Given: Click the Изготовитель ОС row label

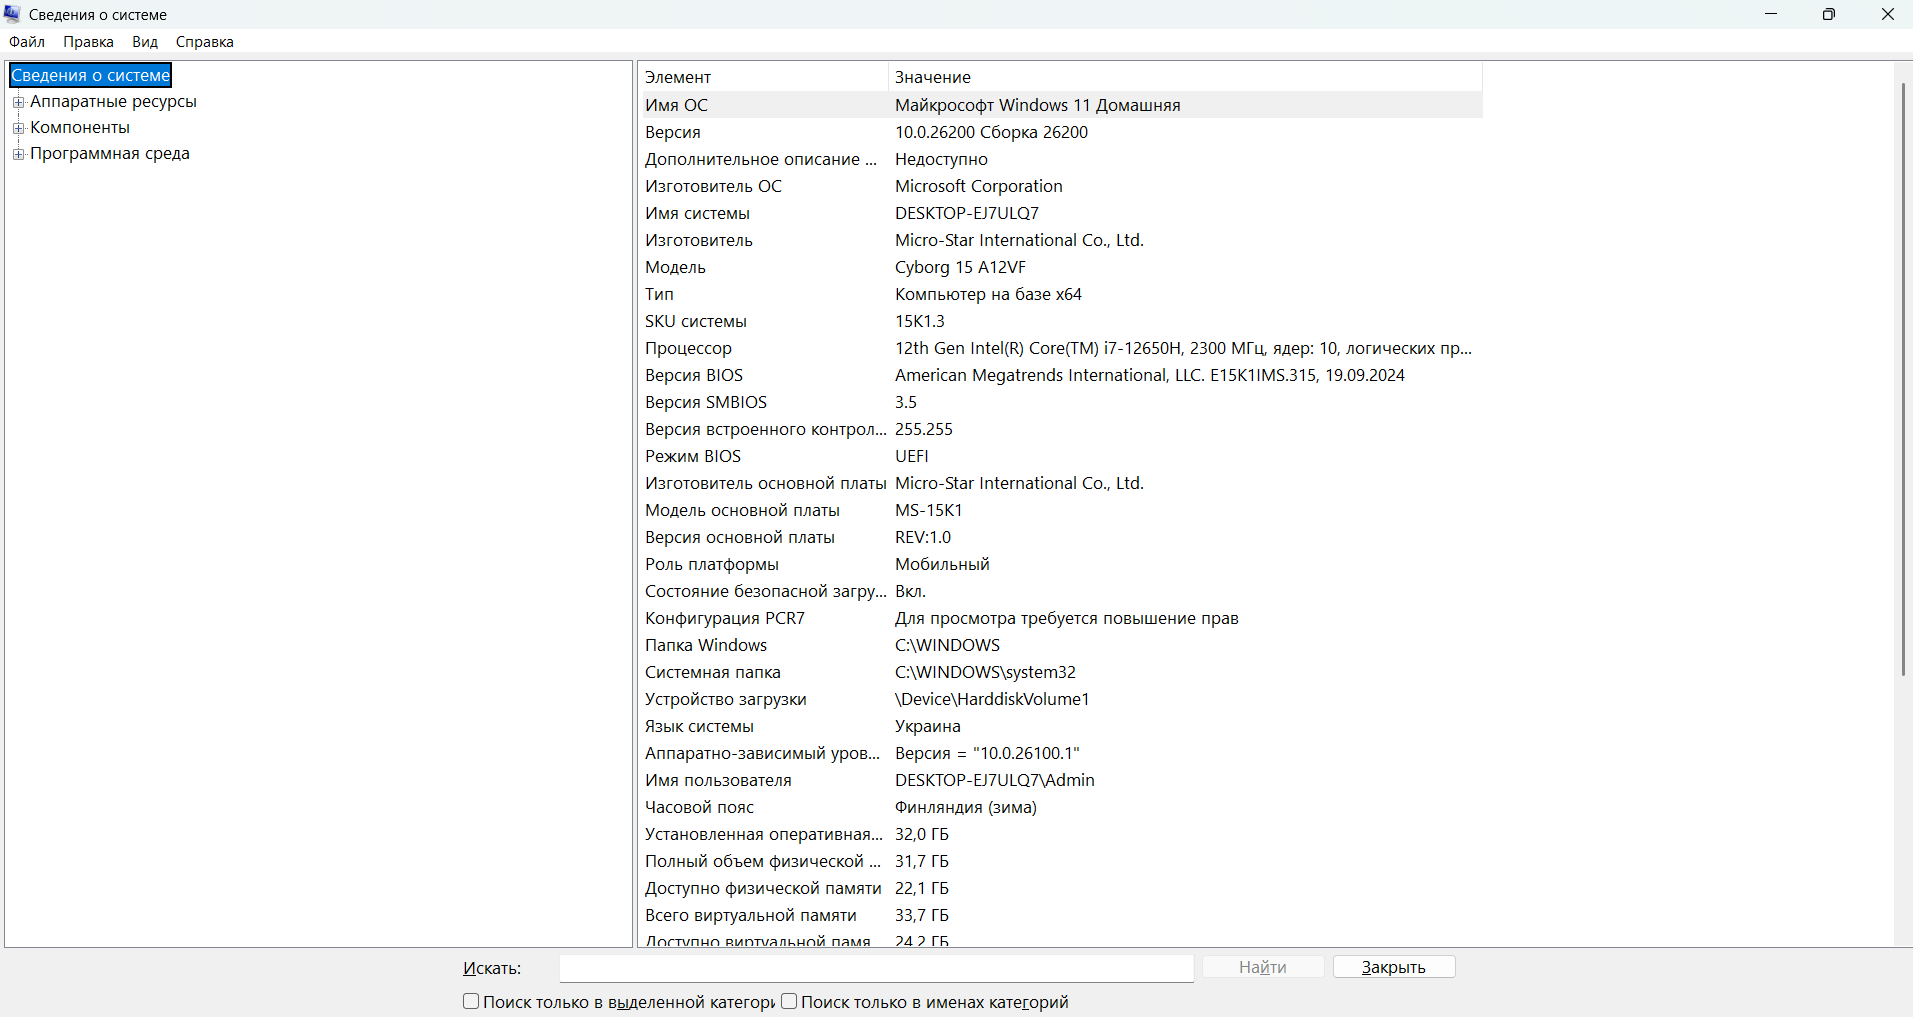Looking at the screenshot, I should point(713,186).
